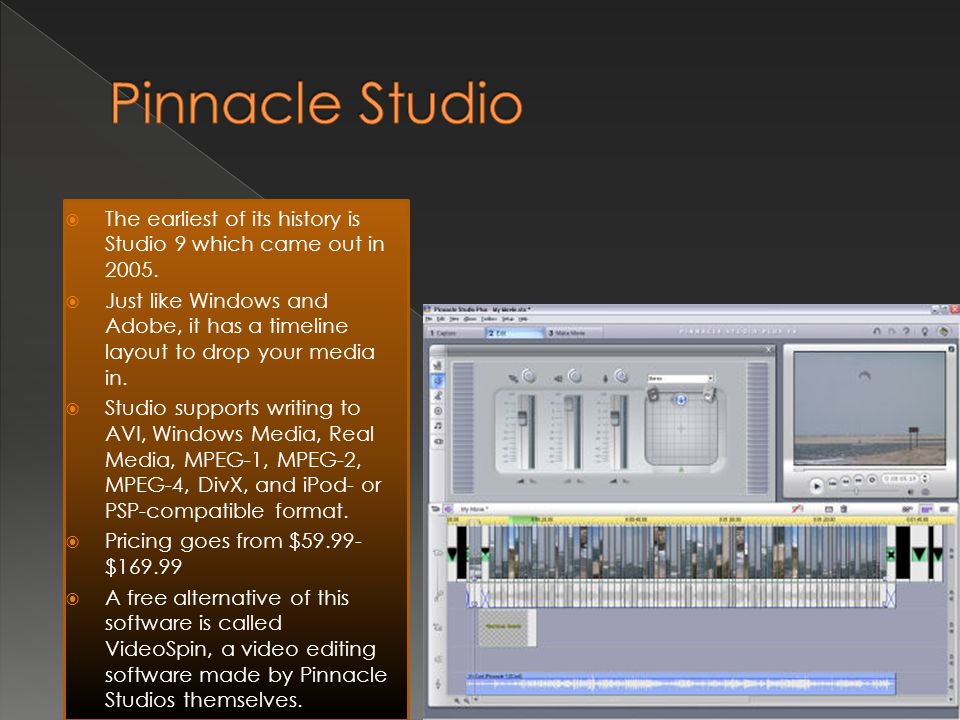Viewport: 960px width, 720px height.
Task: Click the open audio toolbox speaker icon
Action: (449, 508)
